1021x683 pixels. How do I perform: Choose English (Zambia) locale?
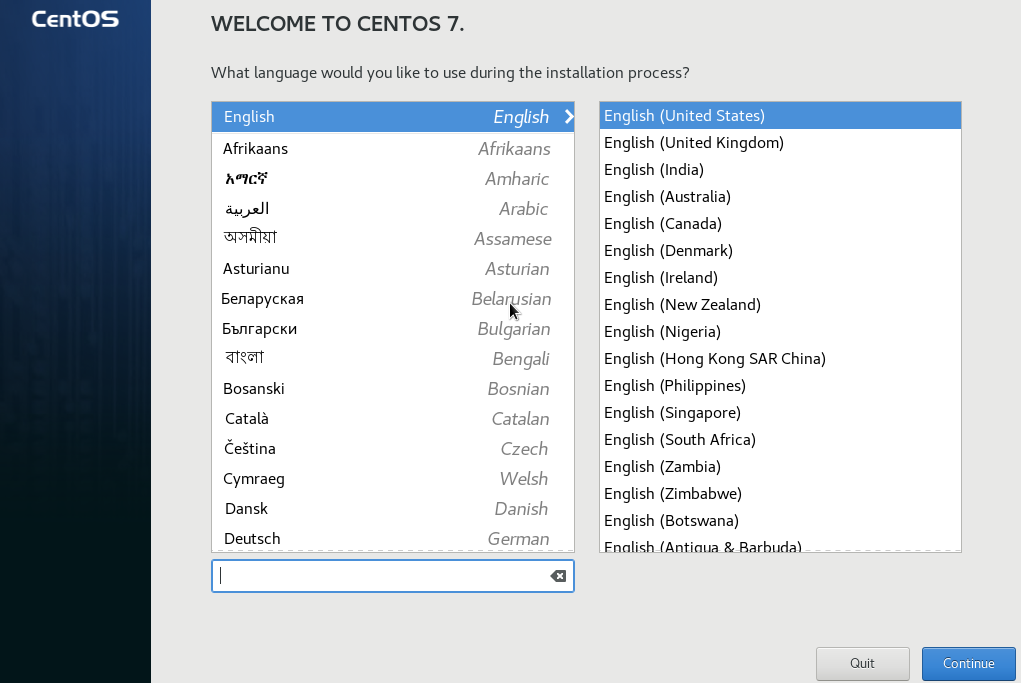780,467
